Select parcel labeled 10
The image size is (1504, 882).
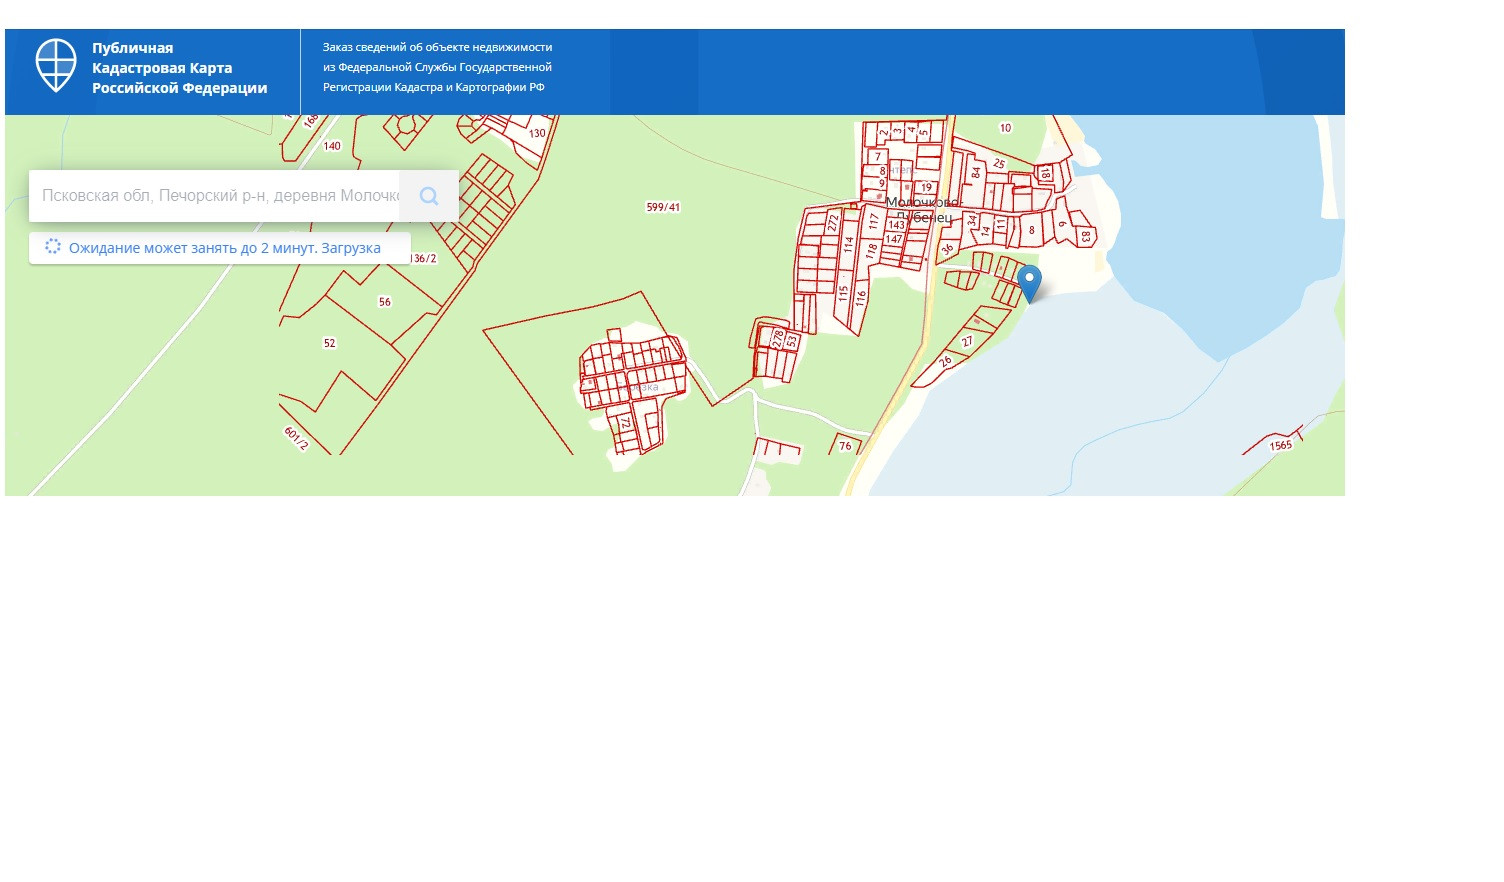click(x=1006, y=128)
